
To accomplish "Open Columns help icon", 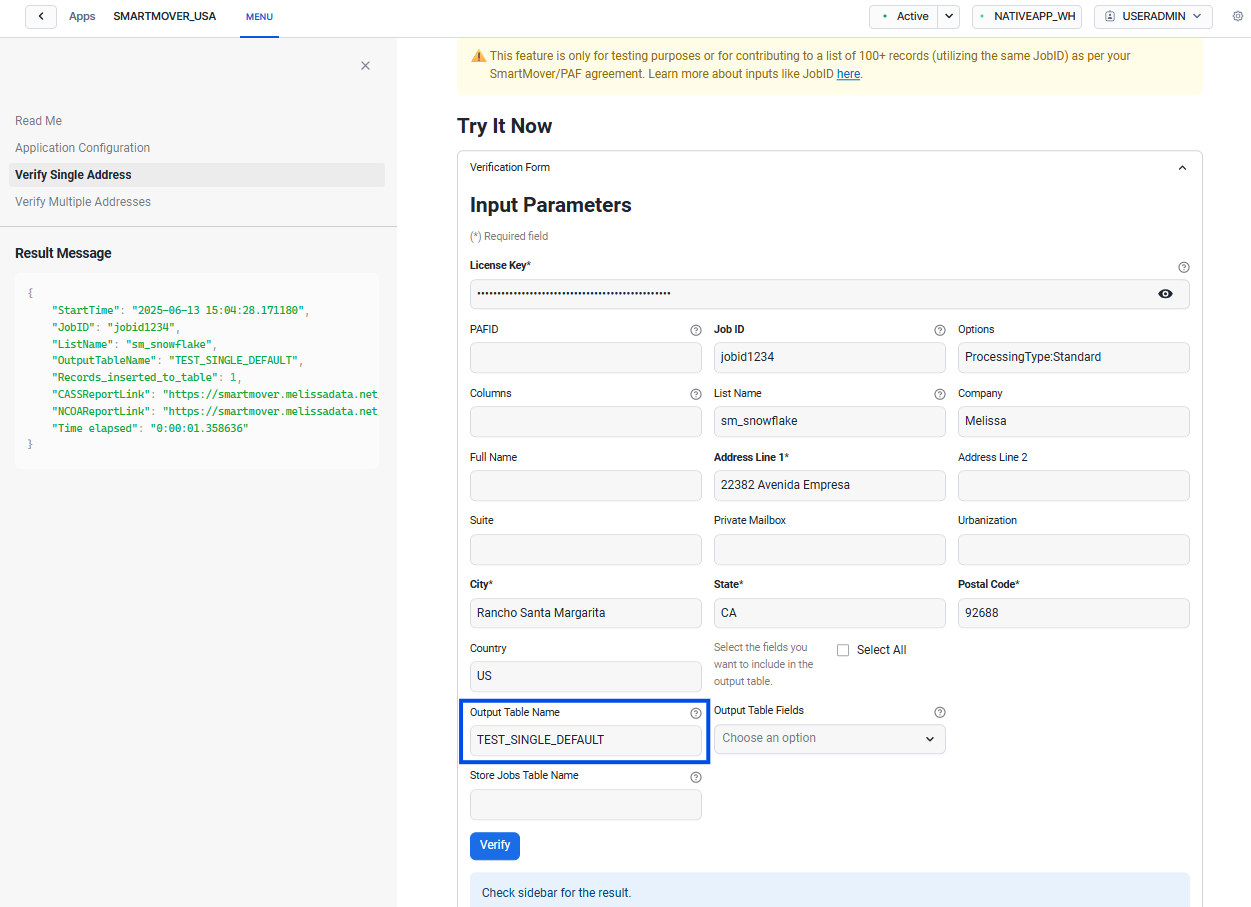I will [x=696, y=394].
